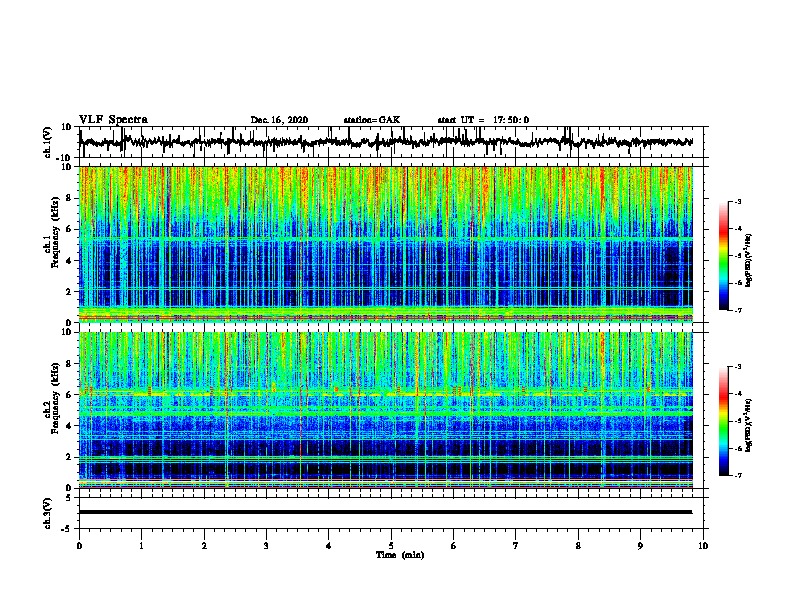Click the "ch.3(V)" axis label
This screenshot has height=612, width=792.
(x=48, y=513)
